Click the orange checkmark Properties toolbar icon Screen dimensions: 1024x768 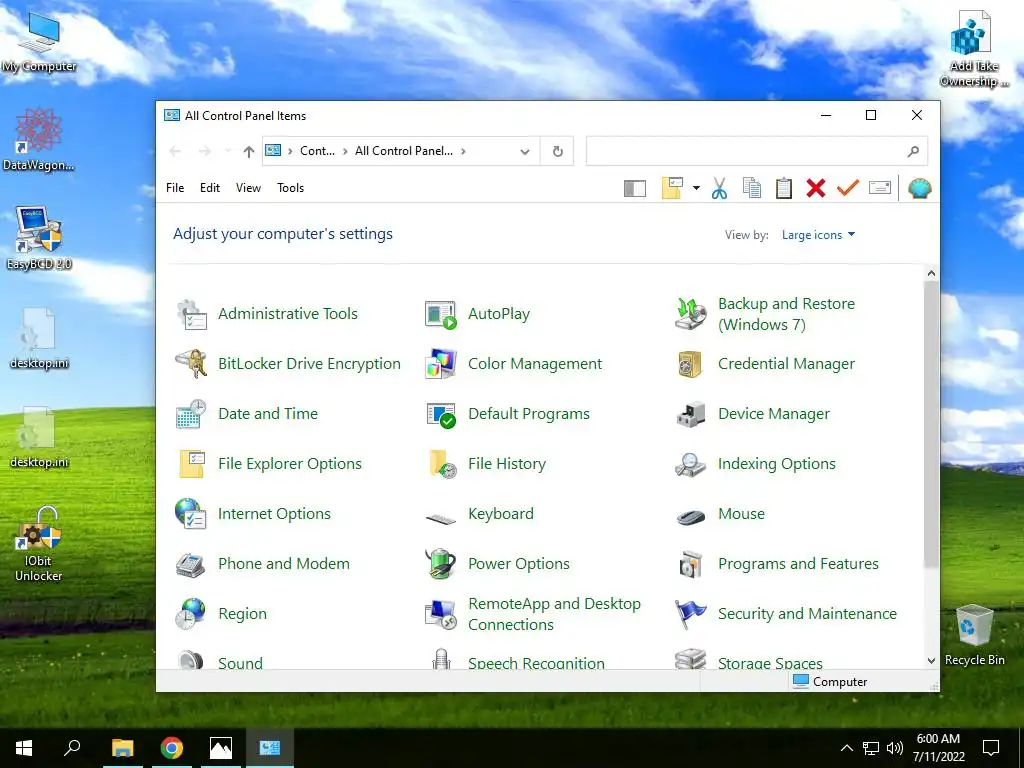848,189
